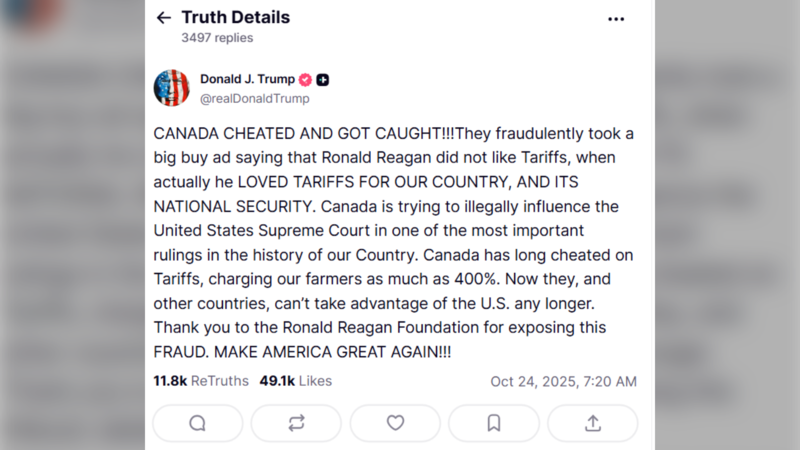Click the black plus badge beside the name
This screenshot has height=450, width=800.
pos(323,79)
